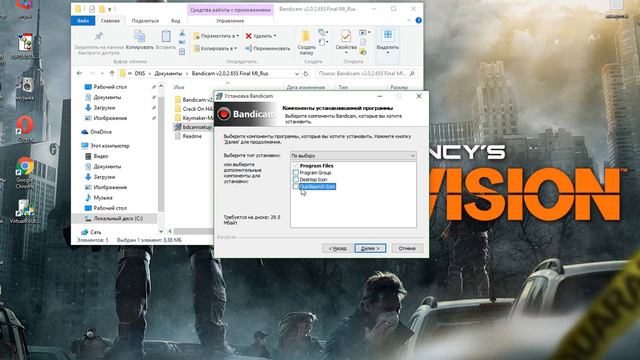Image resolution: width=640 pixels, height=360 pixels.
Task: Click the Выделить selection grid icon
Action: pos(387,36)
